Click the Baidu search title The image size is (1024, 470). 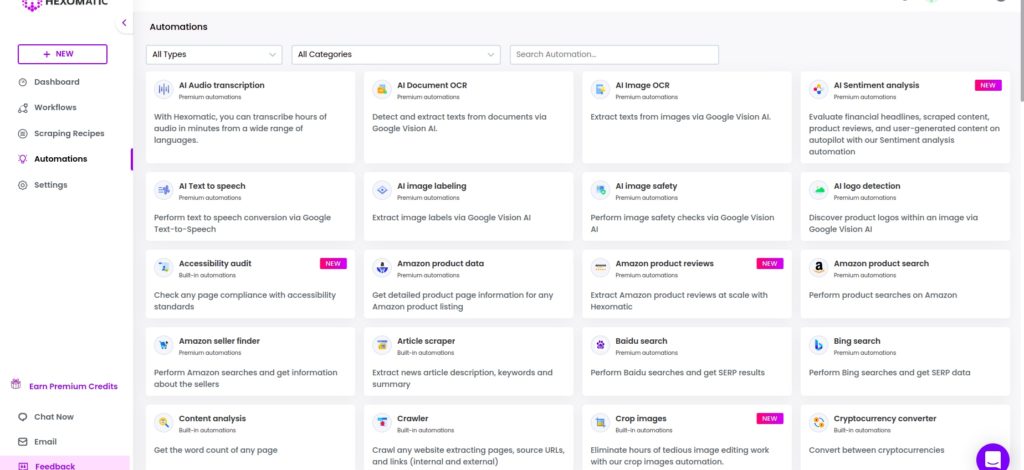(x=641, y=341)
